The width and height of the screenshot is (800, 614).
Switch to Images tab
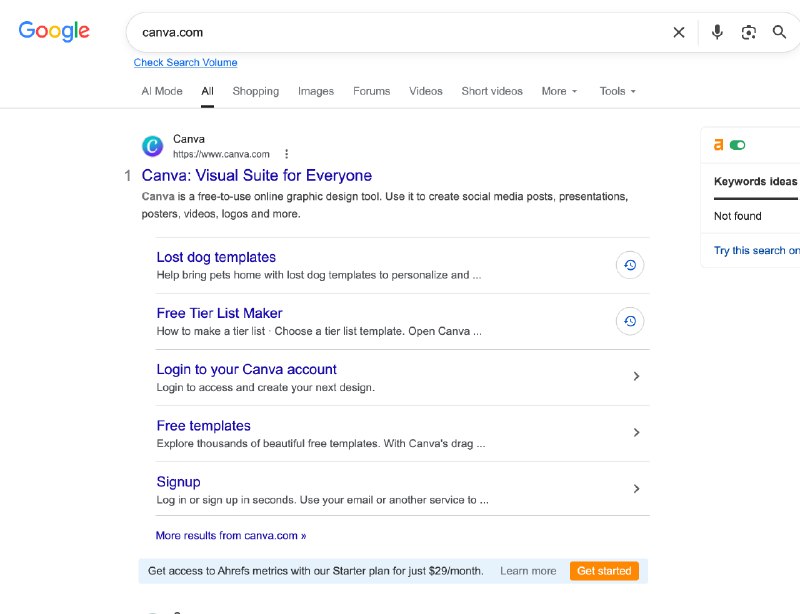click(x=316, y=91)
